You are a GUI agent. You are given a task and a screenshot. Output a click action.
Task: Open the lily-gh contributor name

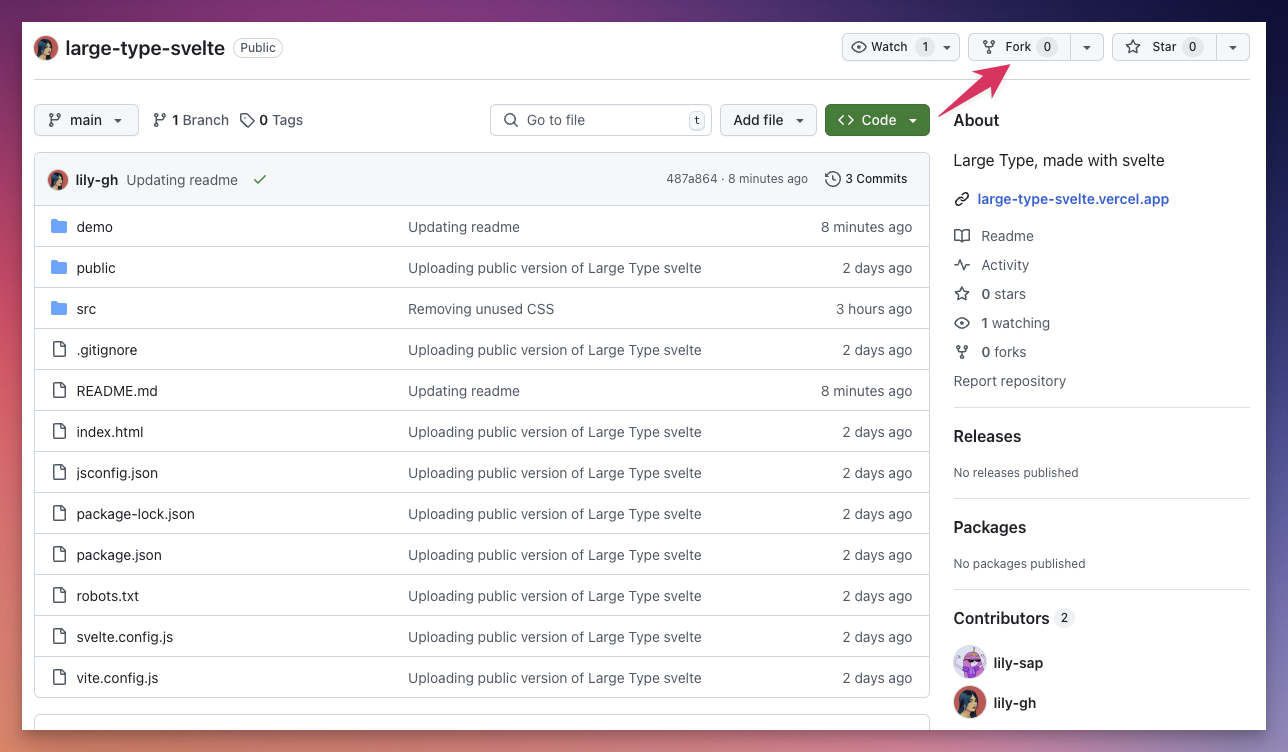(x=1015, y=703)
